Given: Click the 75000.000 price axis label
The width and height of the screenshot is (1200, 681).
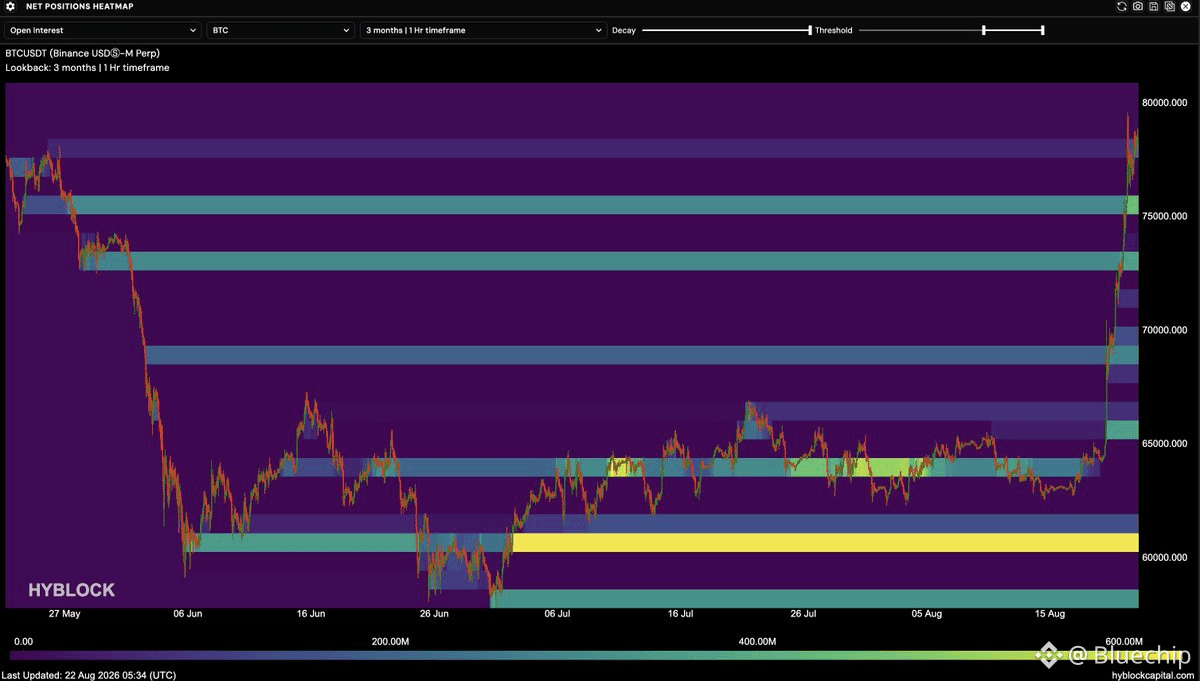Looking at the screenshot, I should point(1165,216).
